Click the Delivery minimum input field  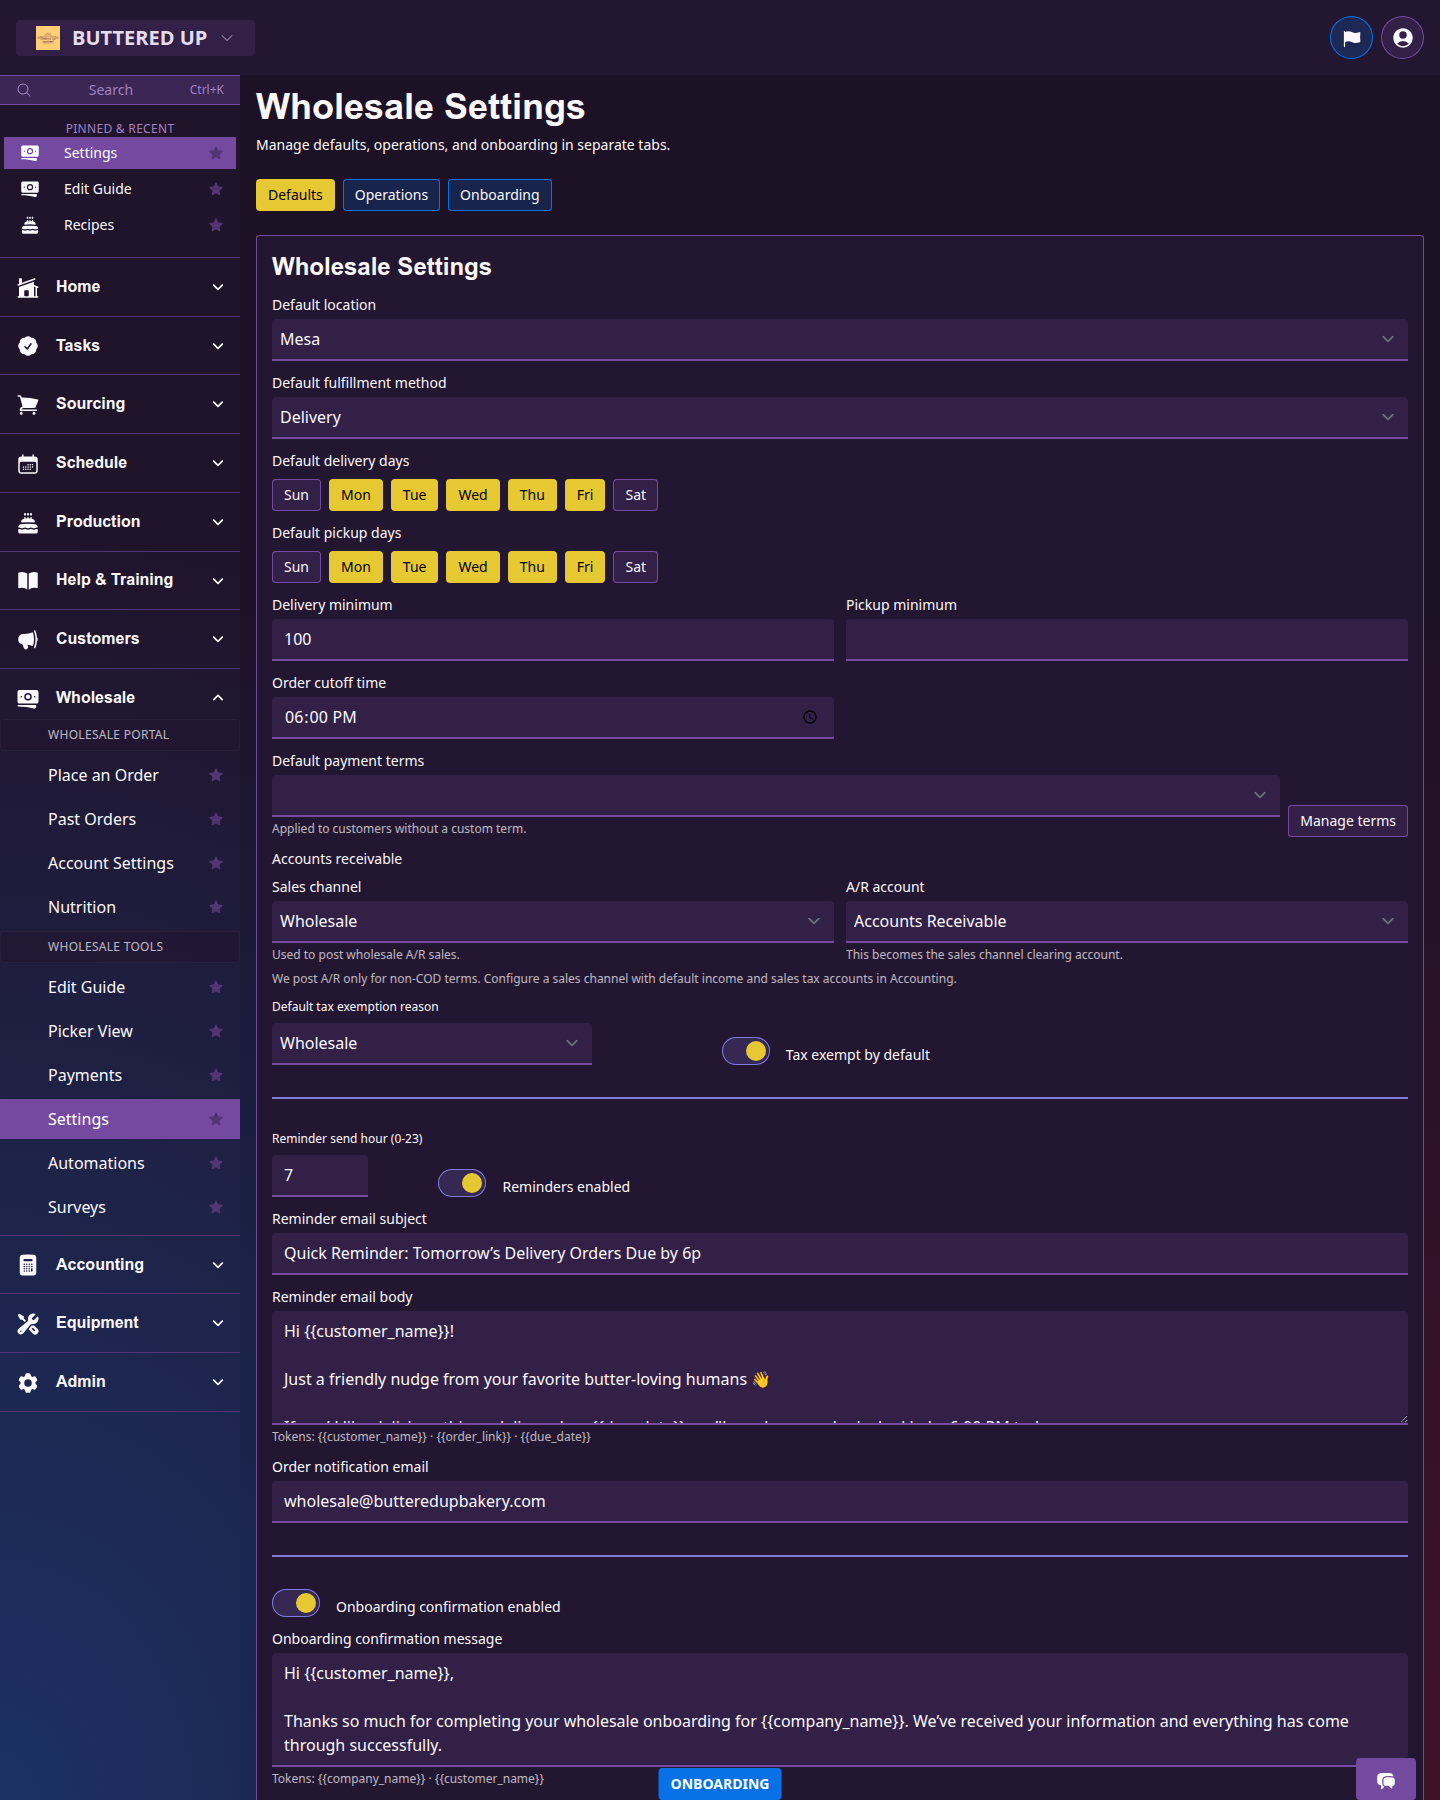(x=553, y=640)
